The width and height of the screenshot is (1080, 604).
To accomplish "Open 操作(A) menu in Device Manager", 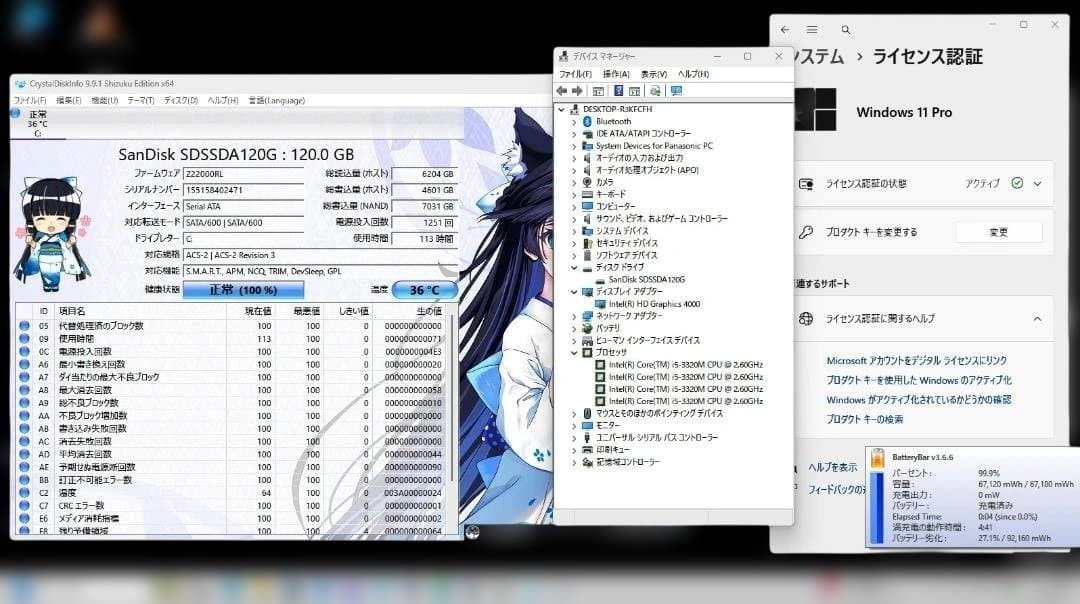I will pos(616,74).
